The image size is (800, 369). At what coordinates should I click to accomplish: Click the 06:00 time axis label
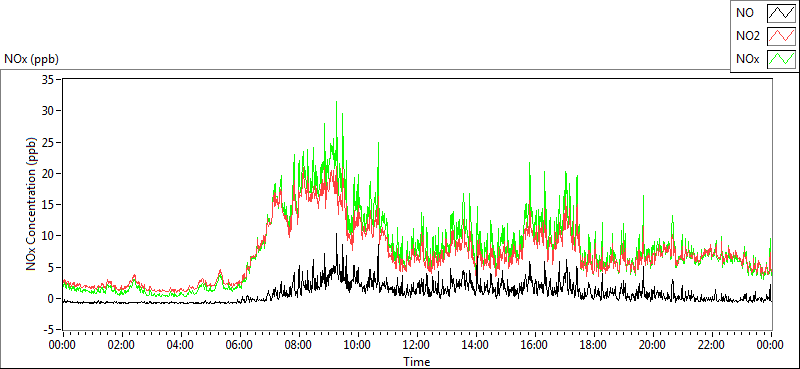[240, 345]
